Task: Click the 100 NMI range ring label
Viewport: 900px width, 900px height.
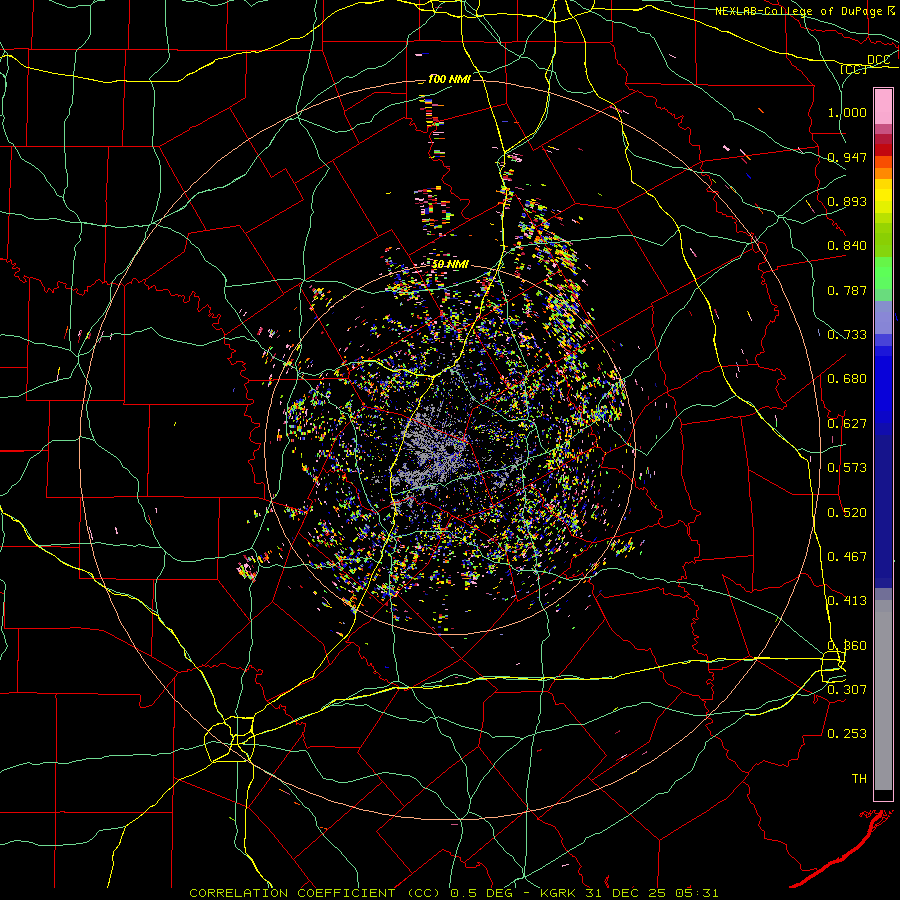Action: (449, 79)
